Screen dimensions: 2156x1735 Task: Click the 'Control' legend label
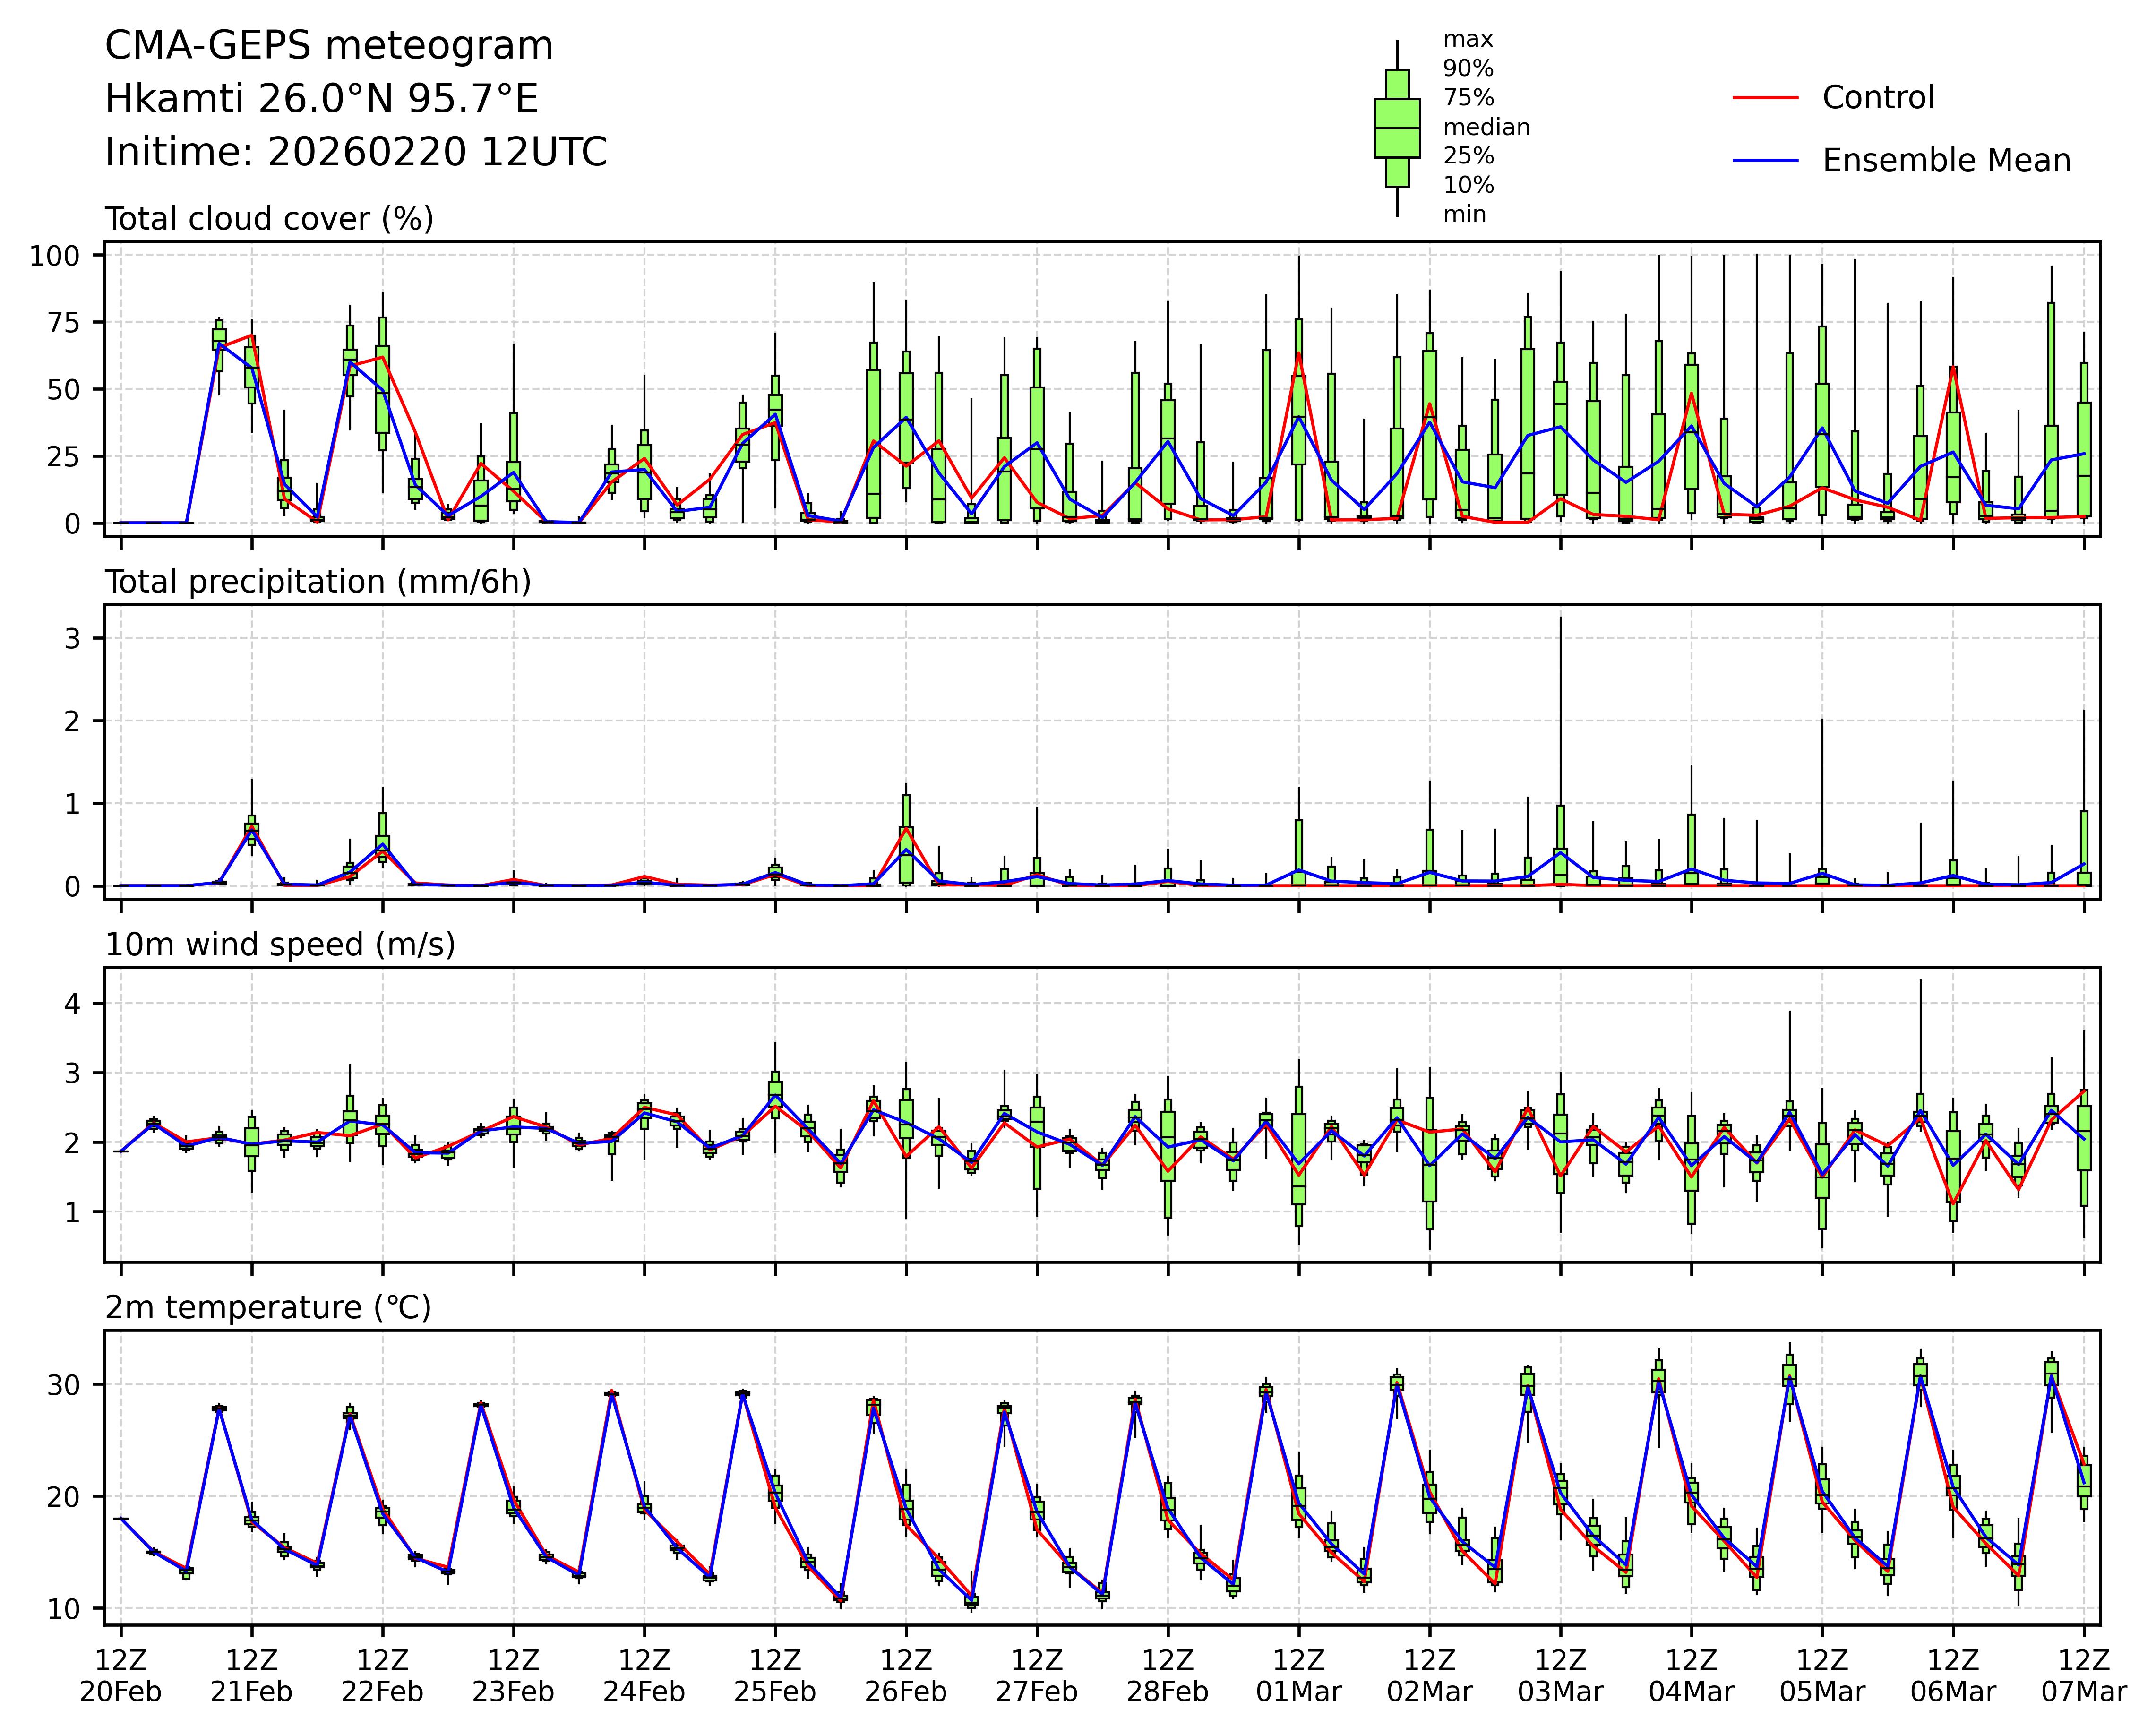point(1878,98)
